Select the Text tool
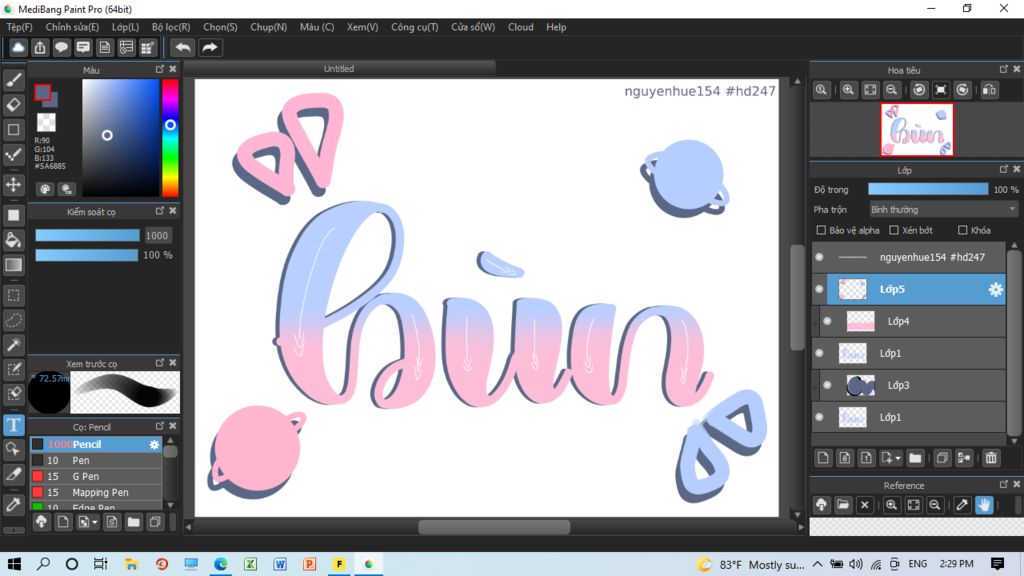 14,425
